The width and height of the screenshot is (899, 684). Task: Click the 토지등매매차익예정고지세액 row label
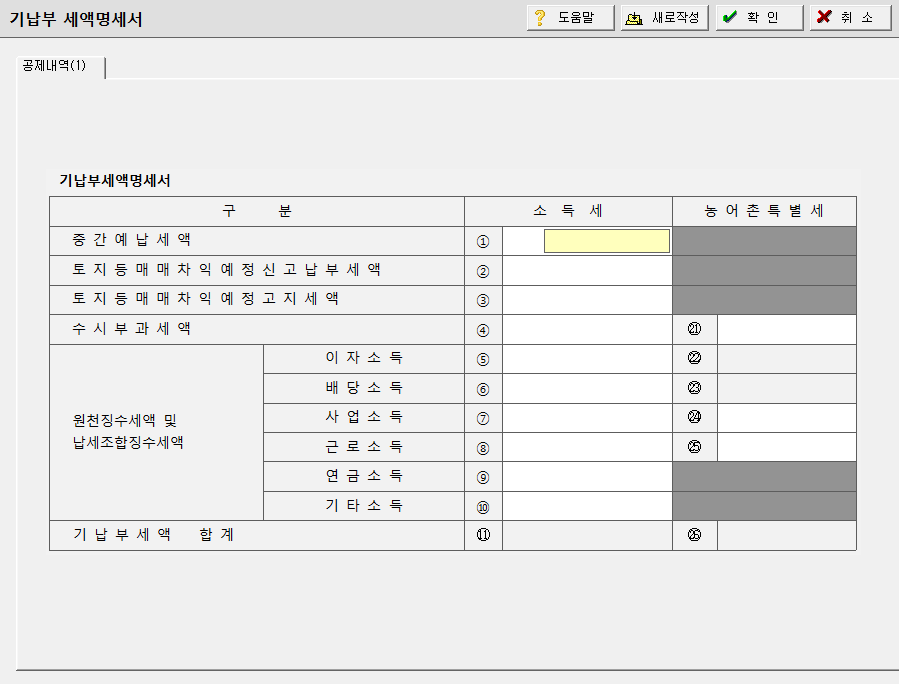point(205,299)
